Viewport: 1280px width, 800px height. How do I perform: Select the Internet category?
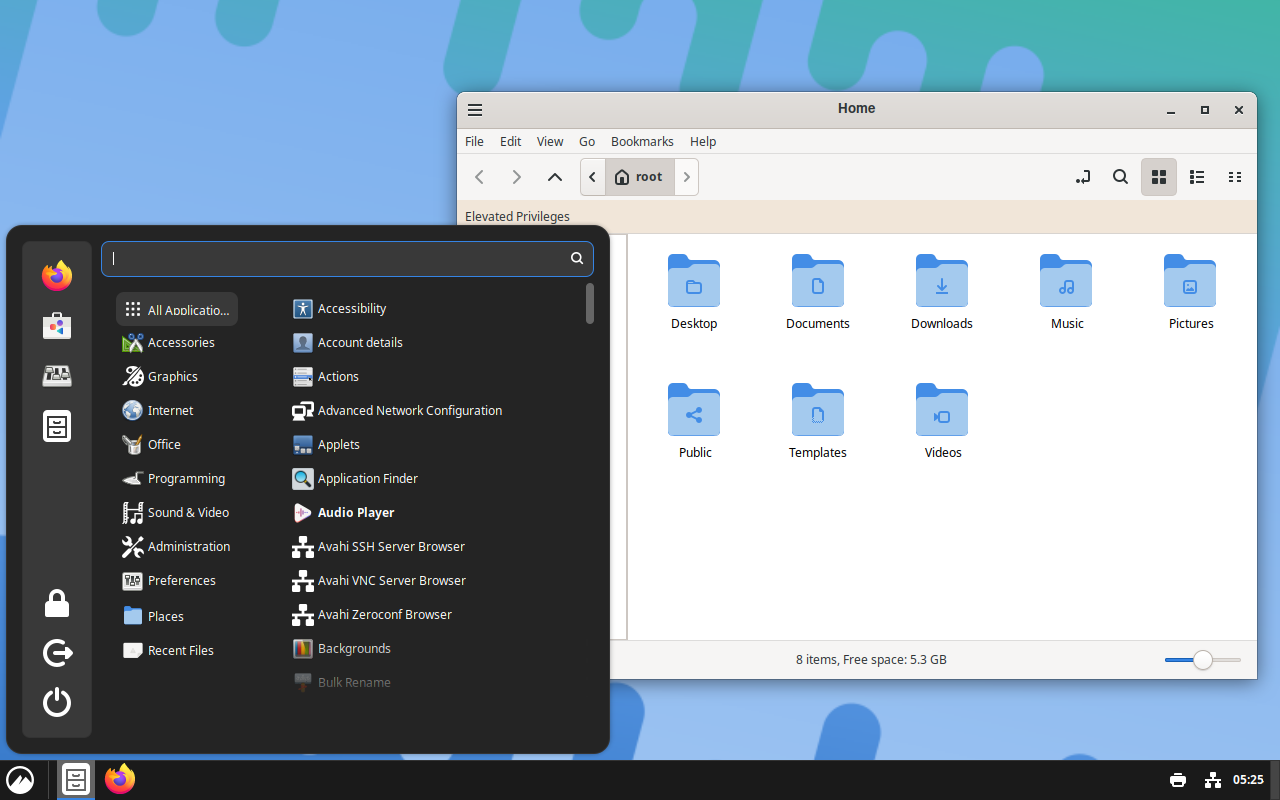177,411
